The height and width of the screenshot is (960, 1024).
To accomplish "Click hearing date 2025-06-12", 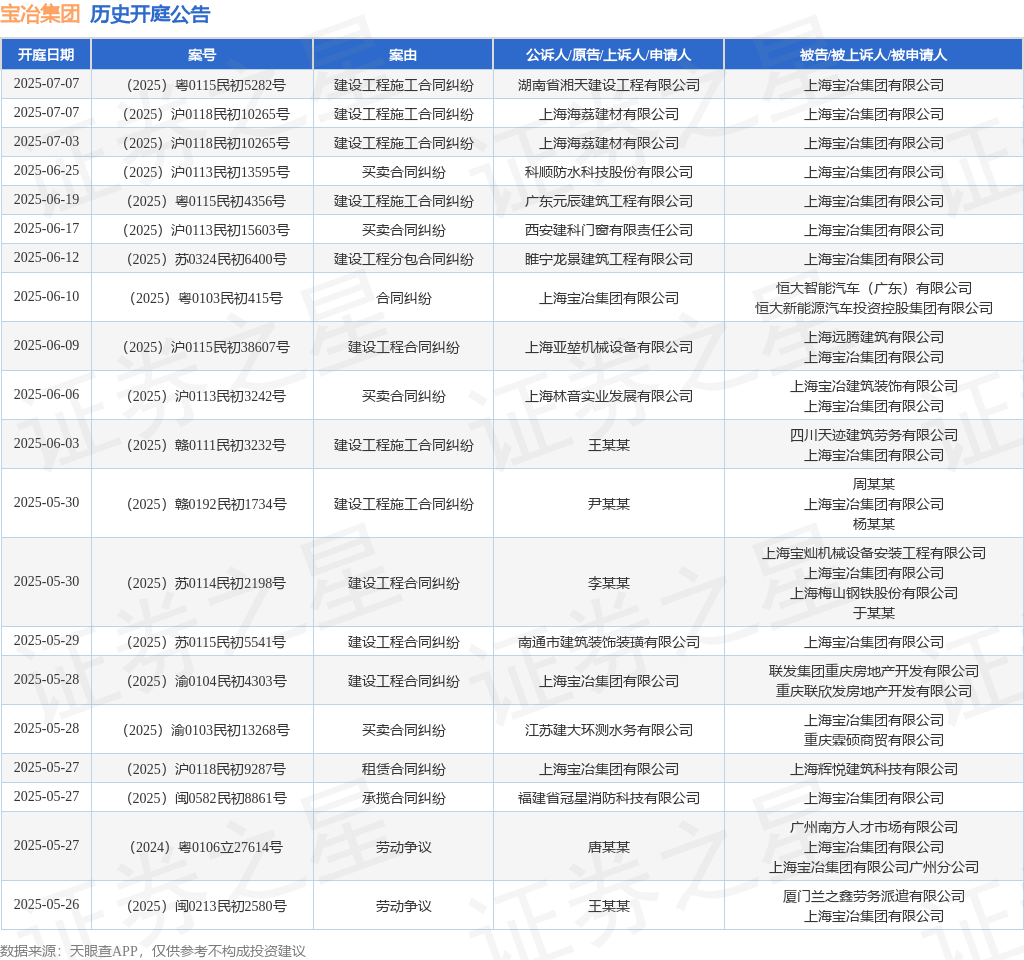I will click(46, 257).
